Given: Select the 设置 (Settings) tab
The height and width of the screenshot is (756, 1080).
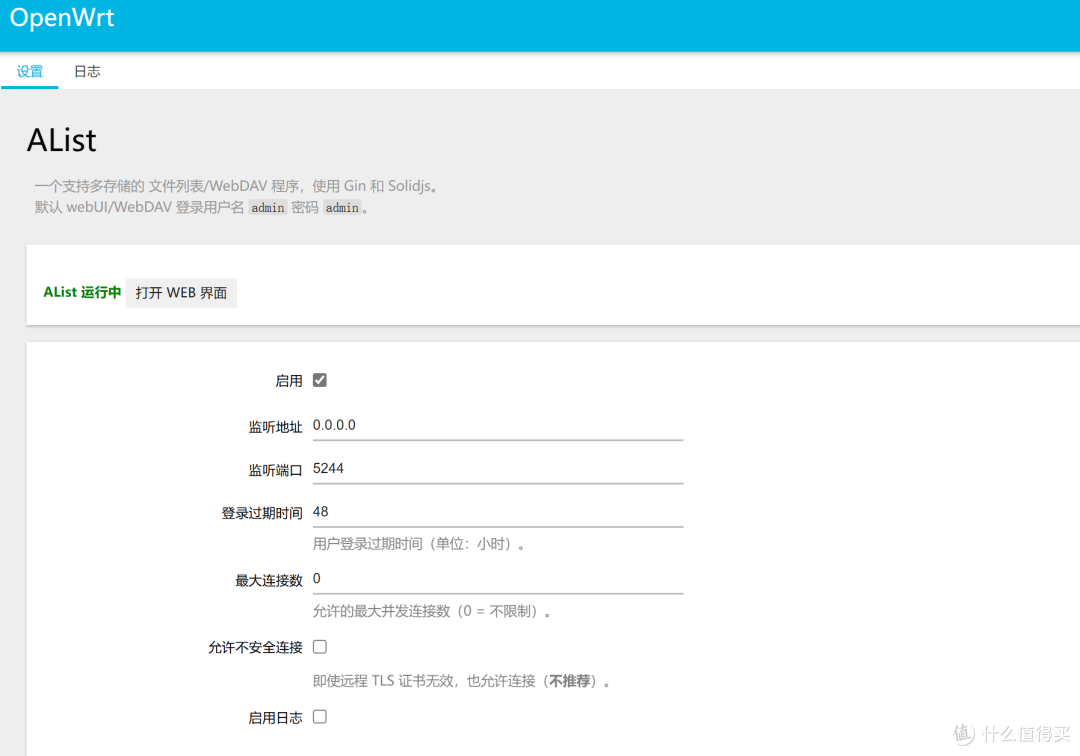Looking at the screenshot, I should click(30, 71).
